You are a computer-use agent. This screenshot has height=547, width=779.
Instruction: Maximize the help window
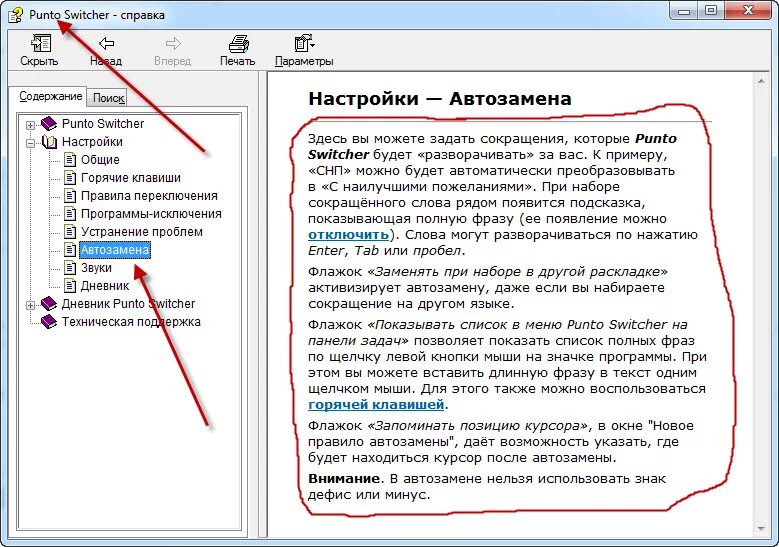[711, 11]
